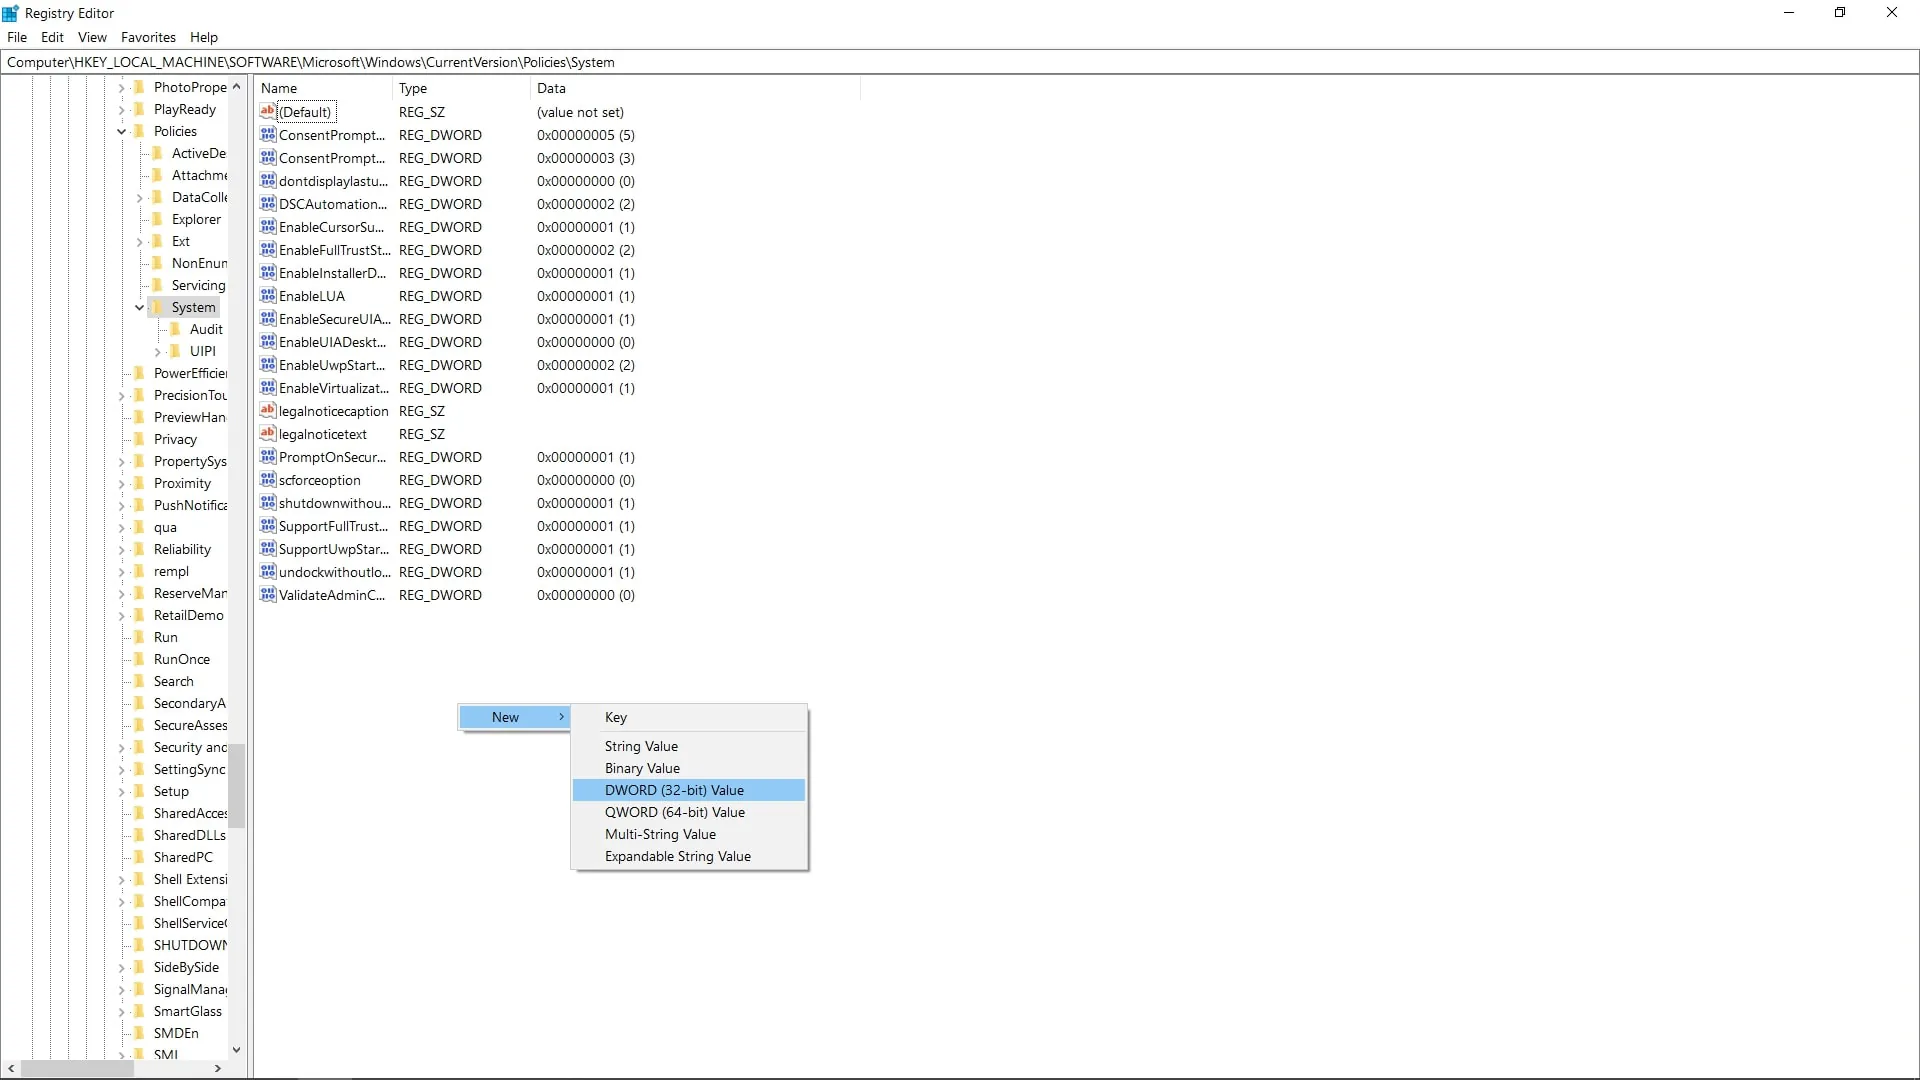Viewport: 1920px width, 1080px height.
Task: Click the tree pane horizontal scroll right arrow
Action: [x=218, y=1069]
